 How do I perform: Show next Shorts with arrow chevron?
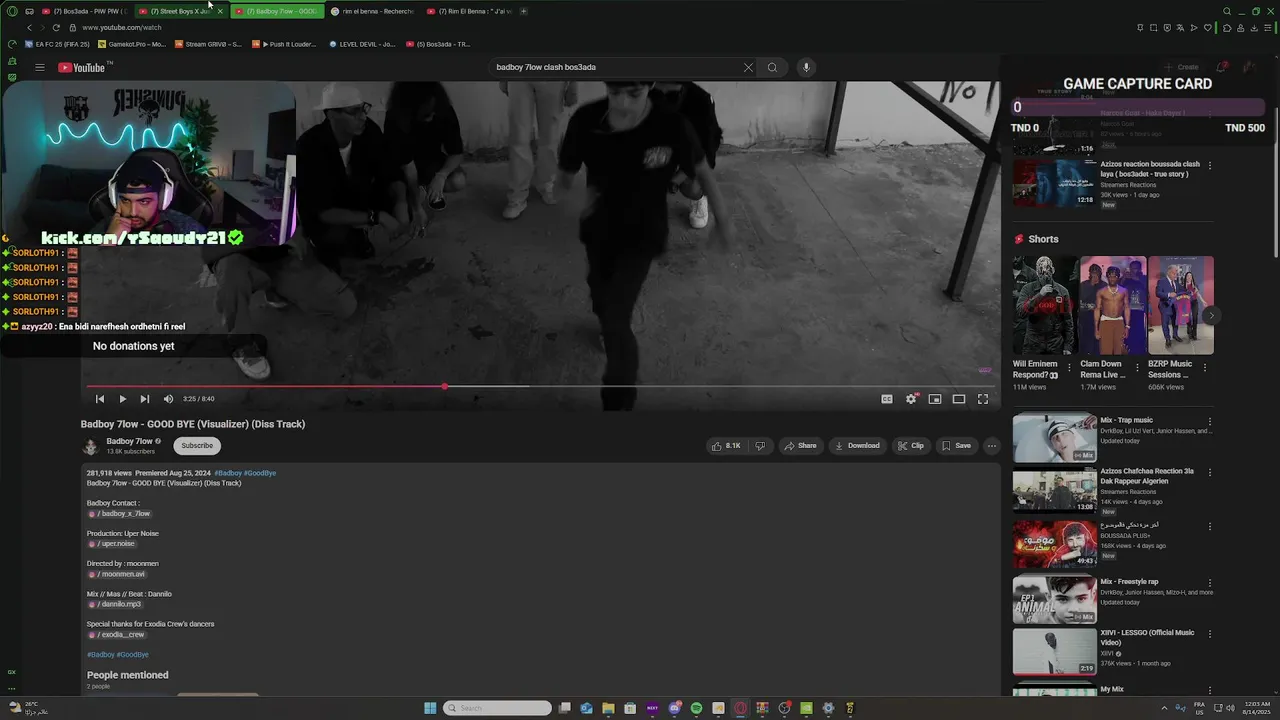[1211, 316]
